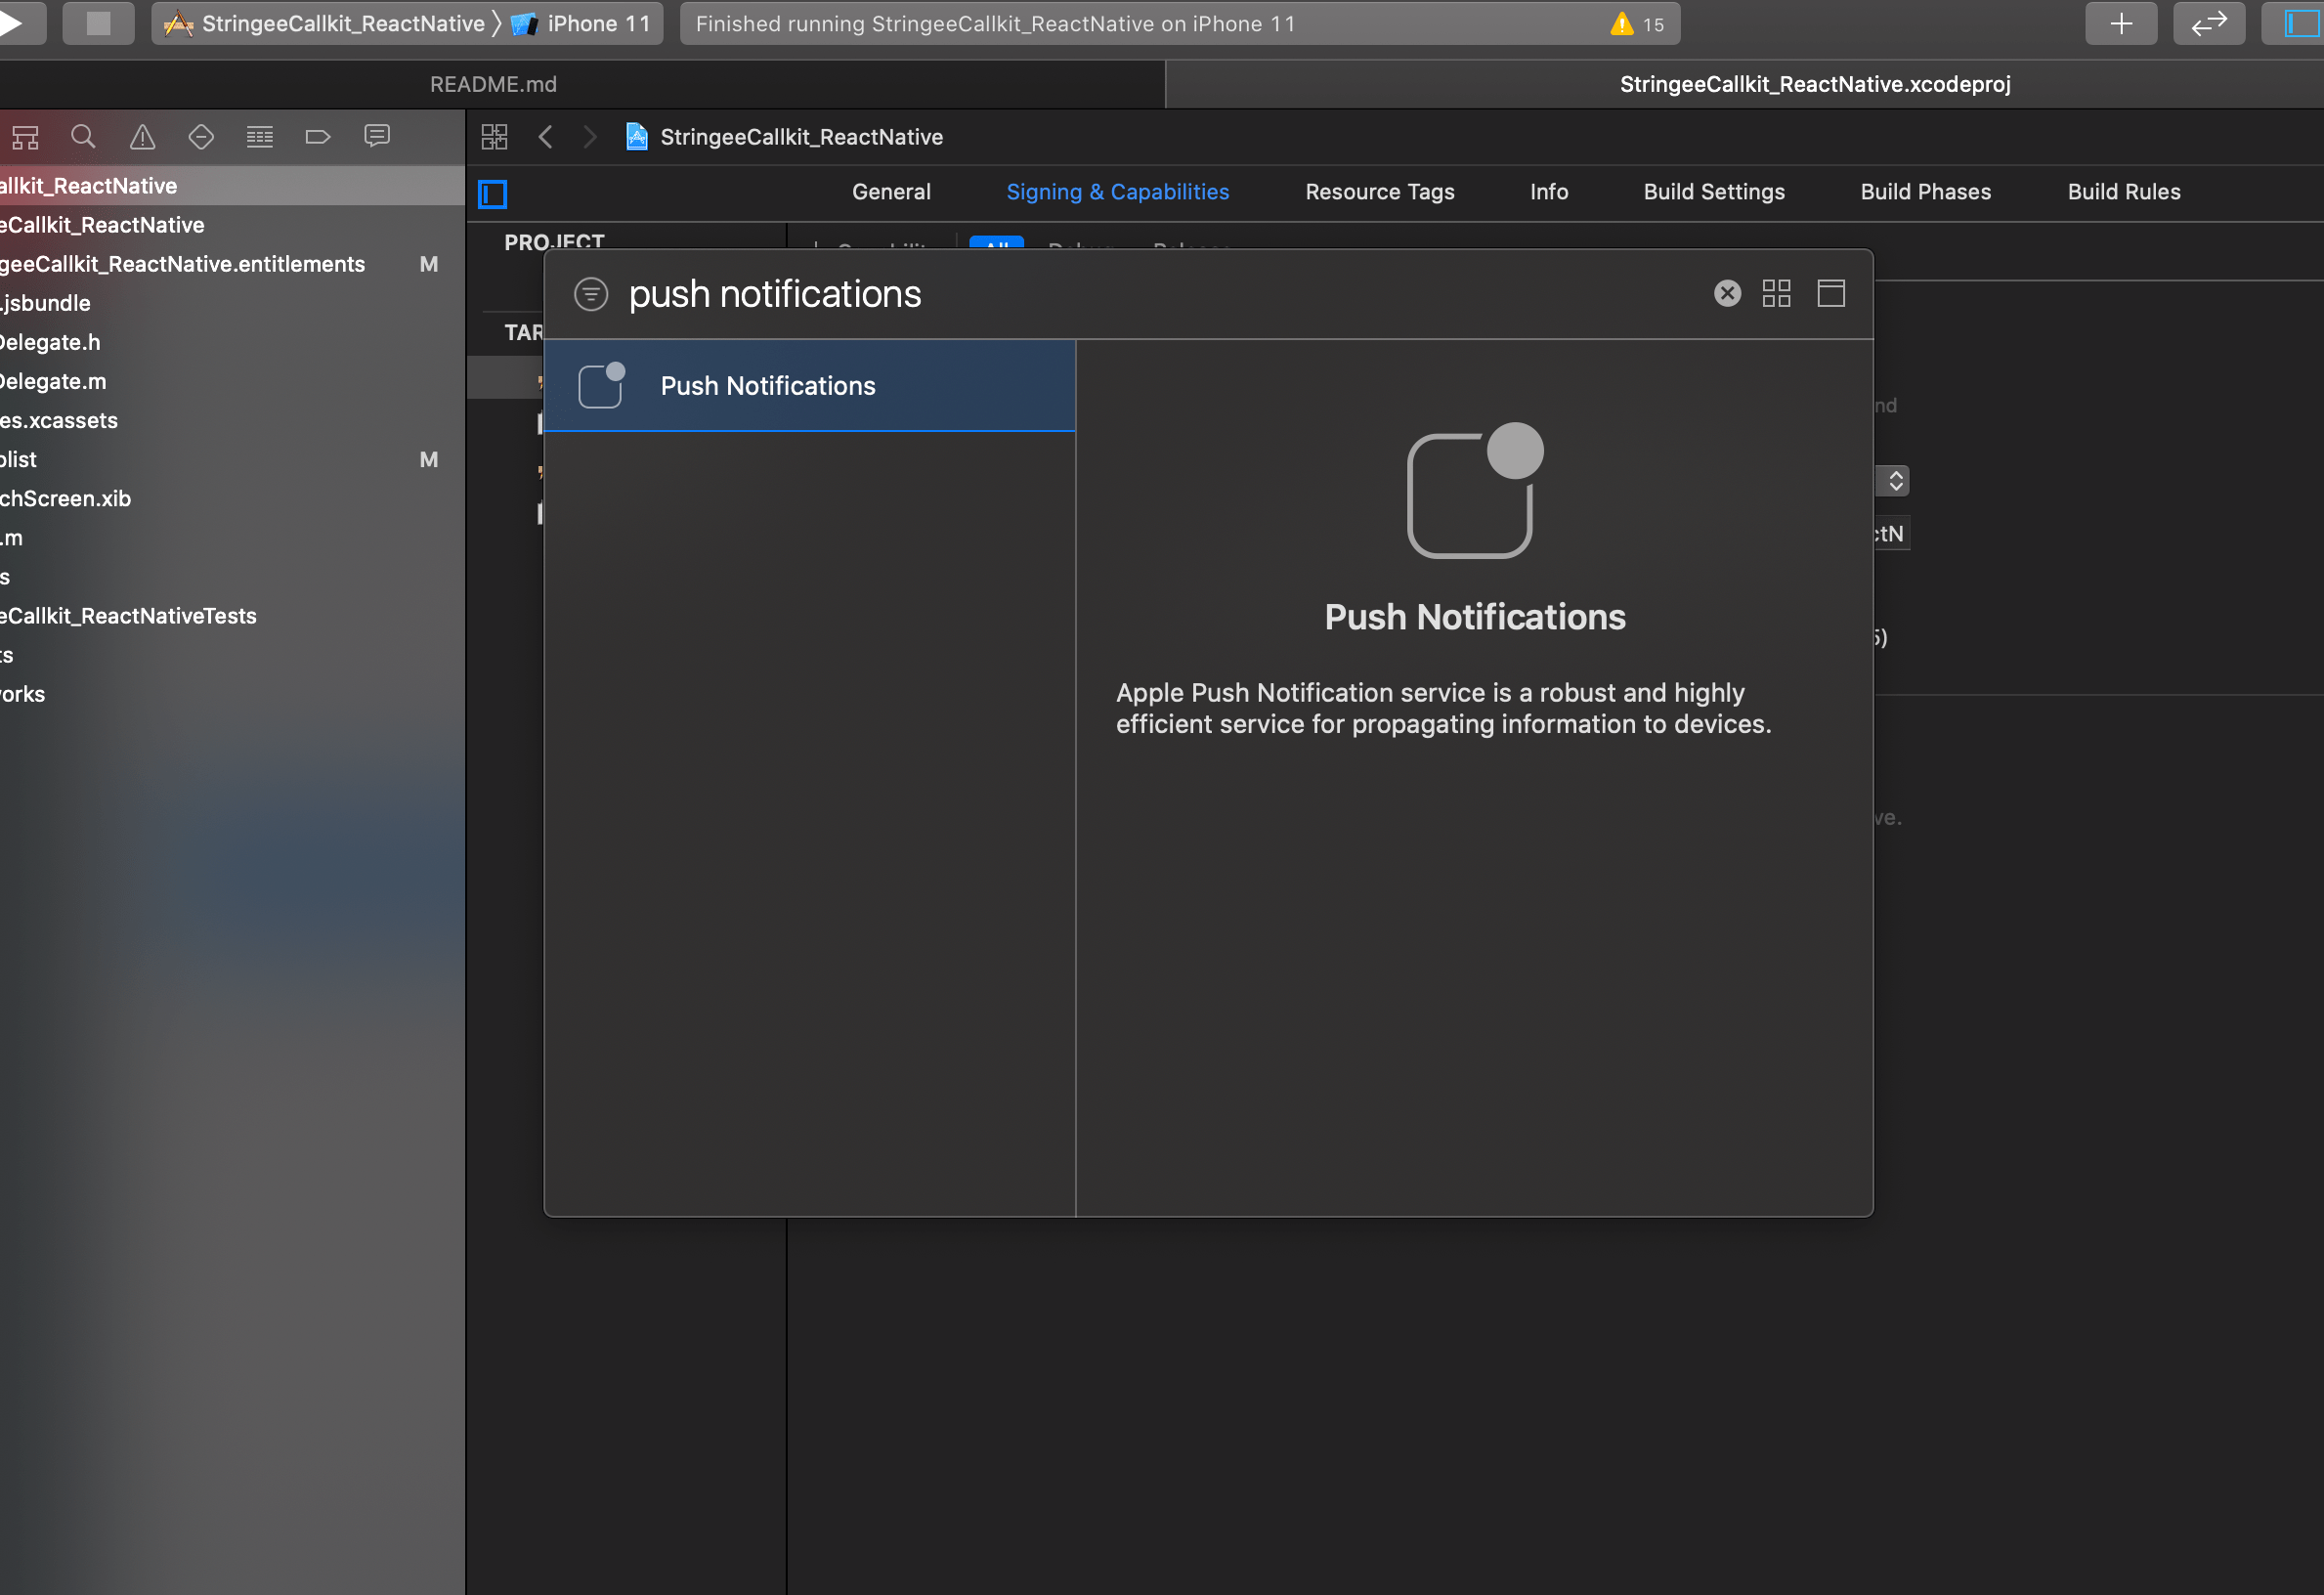This screenshot has width=2324, height=1595.
Task: Select the Push Notifications capability row
Action: tap(809, 386)
